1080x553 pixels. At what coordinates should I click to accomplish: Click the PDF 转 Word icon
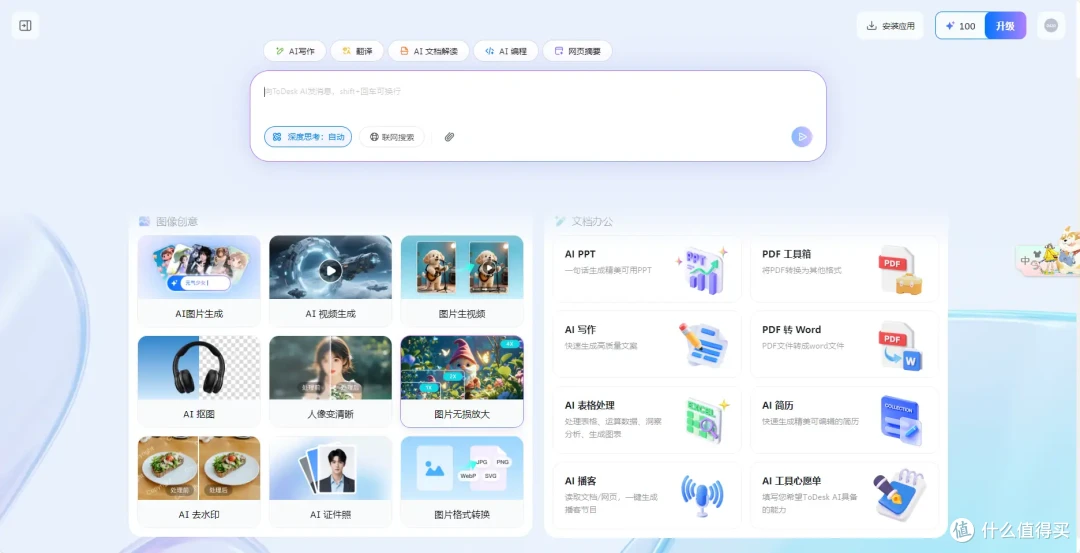coord(900,346)
